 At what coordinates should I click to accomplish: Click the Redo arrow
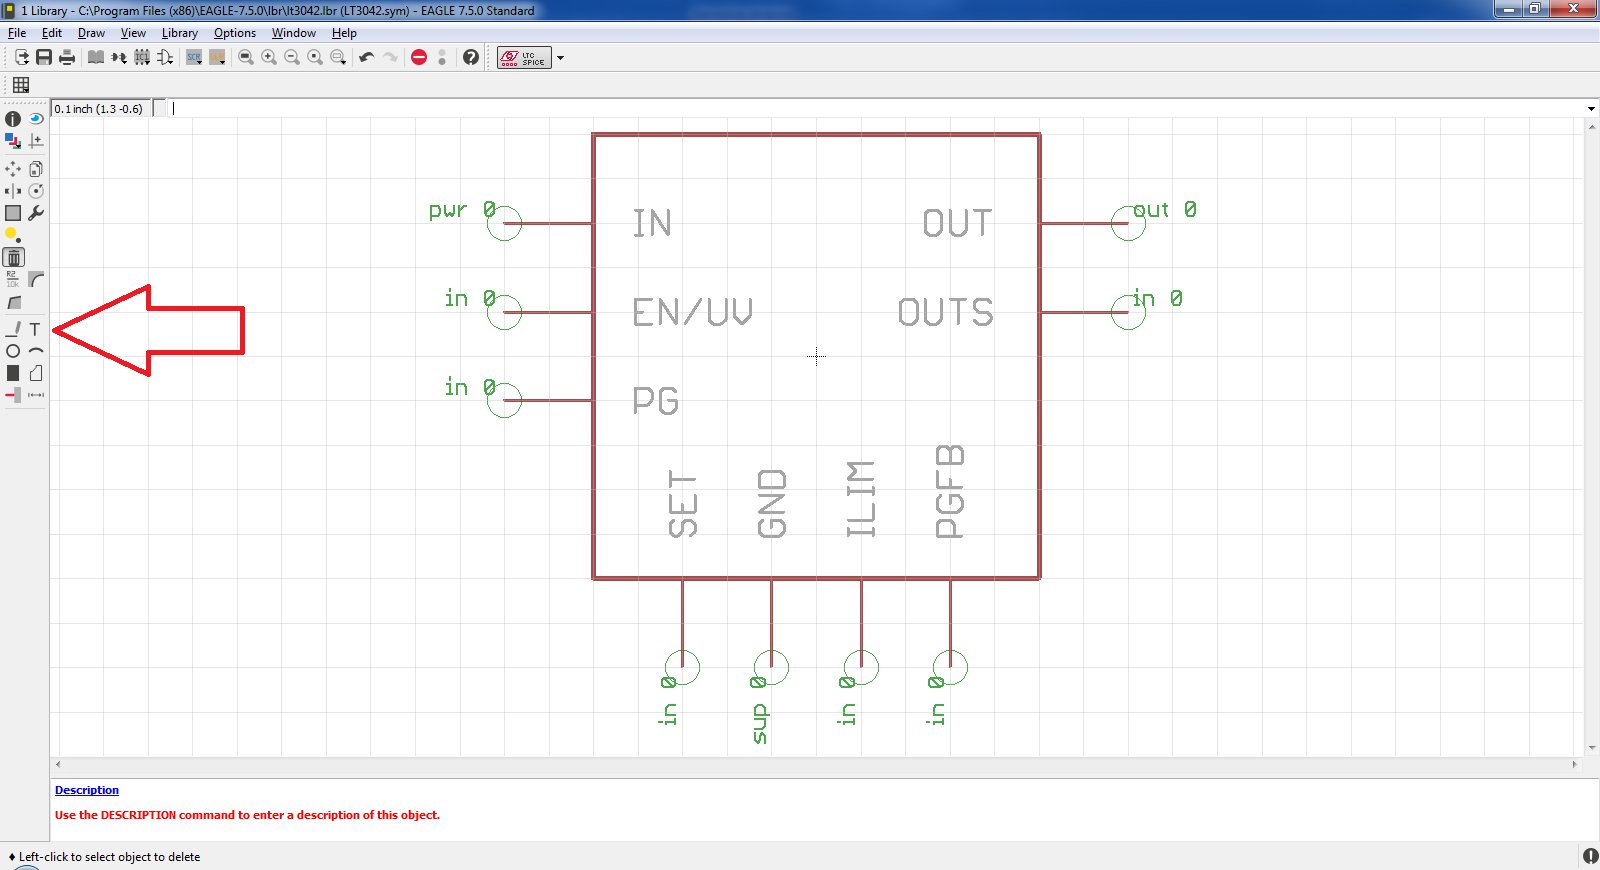tap(390, 57)
